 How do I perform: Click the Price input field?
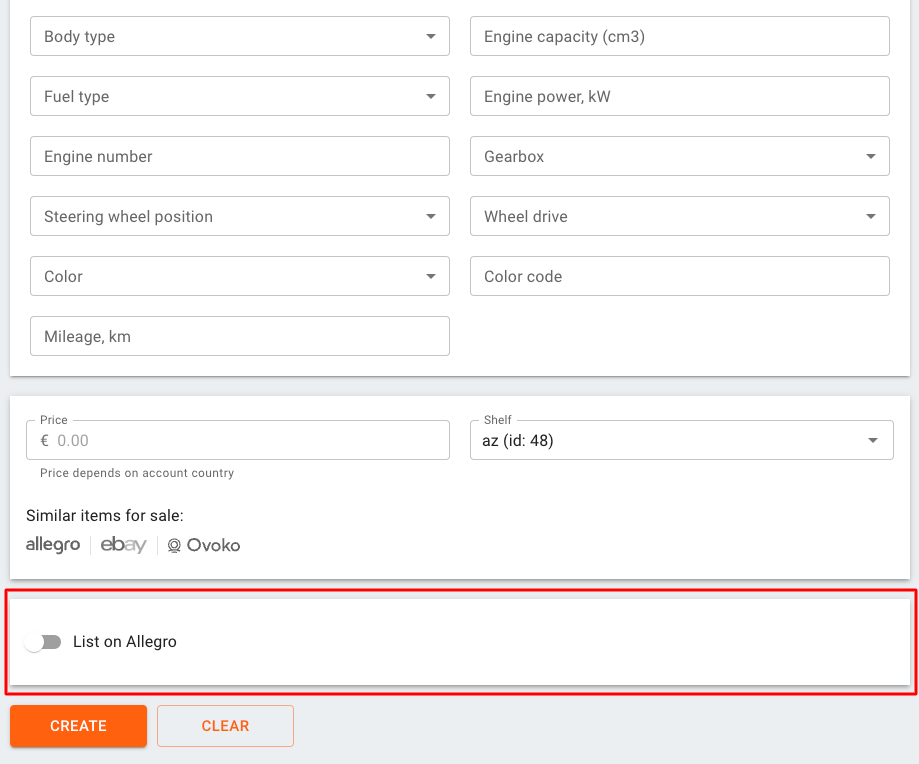coord(245,440)
